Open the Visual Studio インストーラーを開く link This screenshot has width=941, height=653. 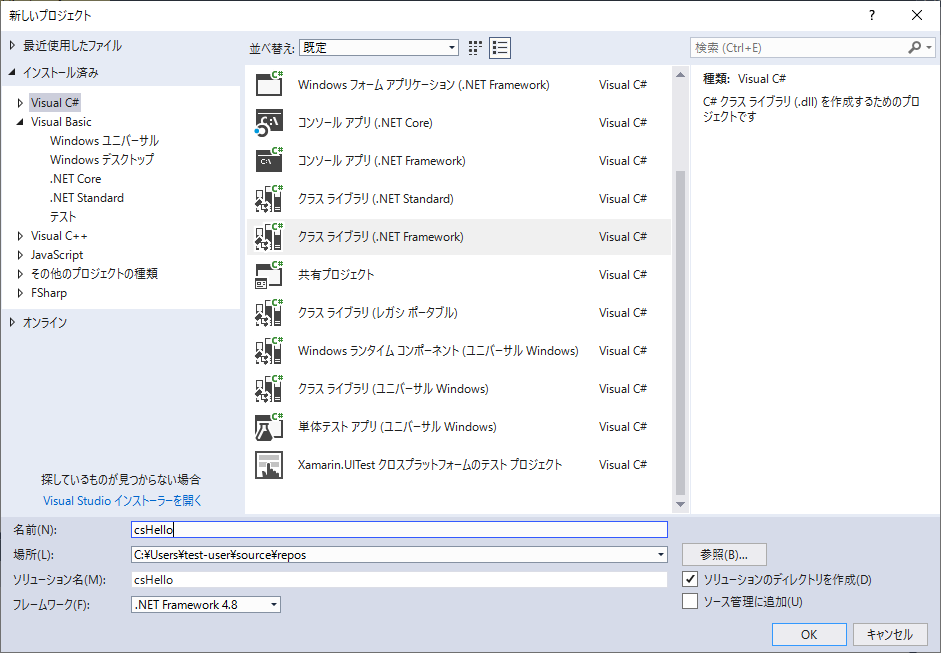pos(122,501)
